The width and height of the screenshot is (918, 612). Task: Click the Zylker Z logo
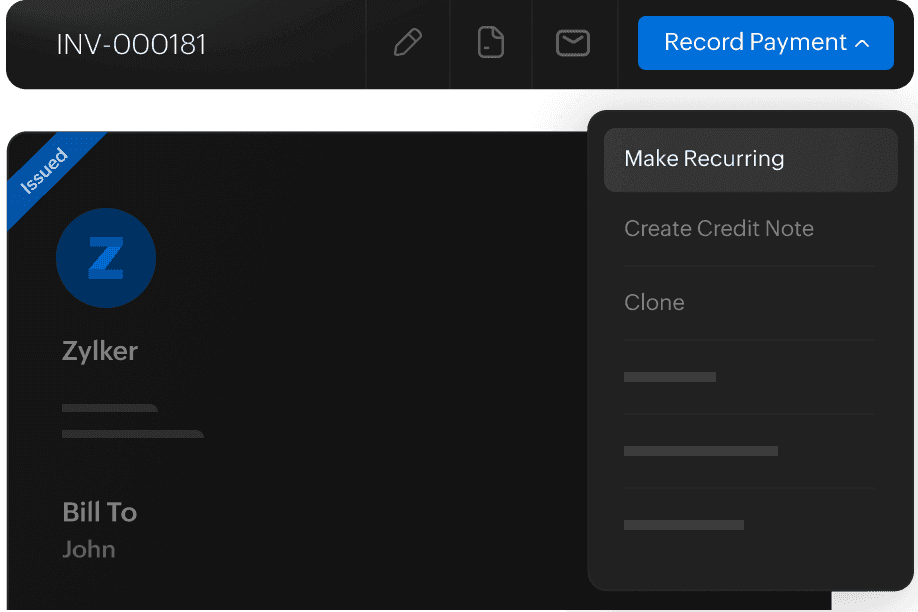point(106,258)
